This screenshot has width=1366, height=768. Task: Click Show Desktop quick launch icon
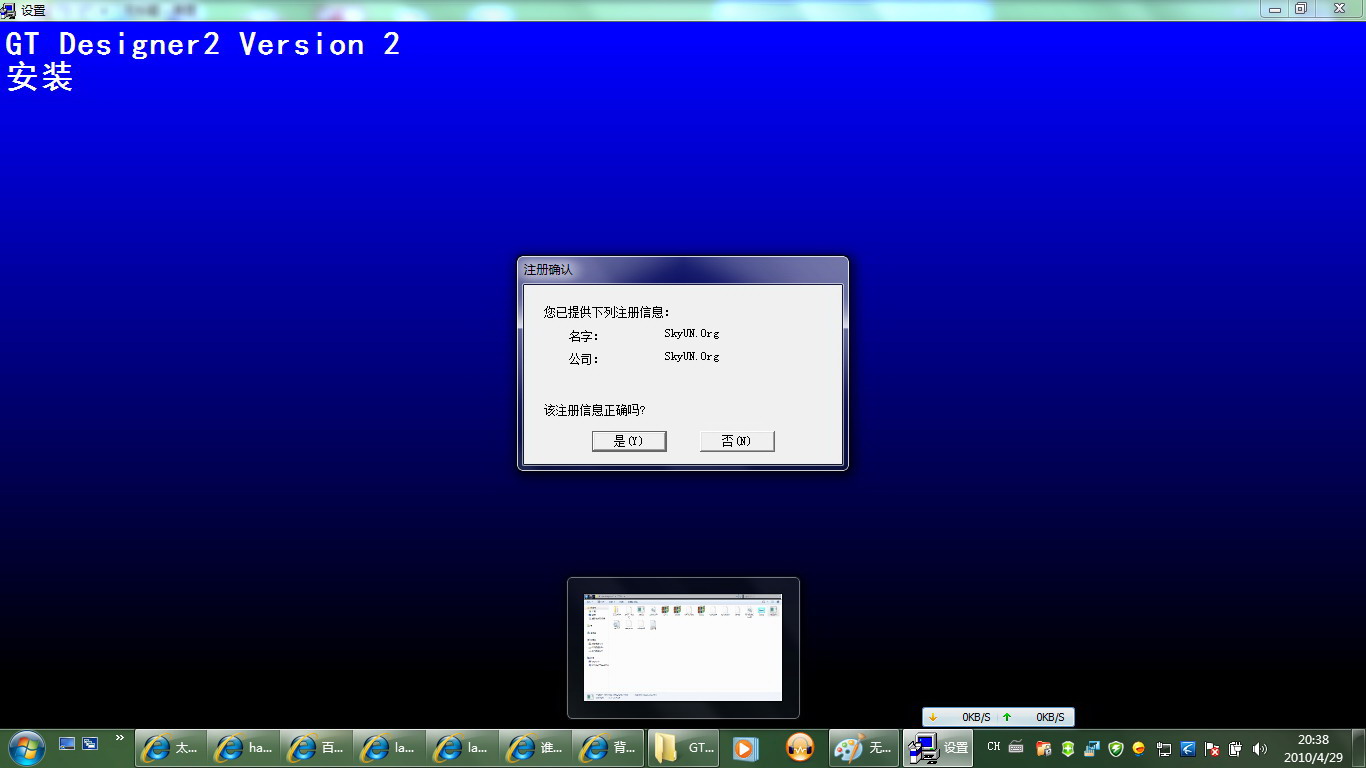pyautogui.click(x=67, y=743)
